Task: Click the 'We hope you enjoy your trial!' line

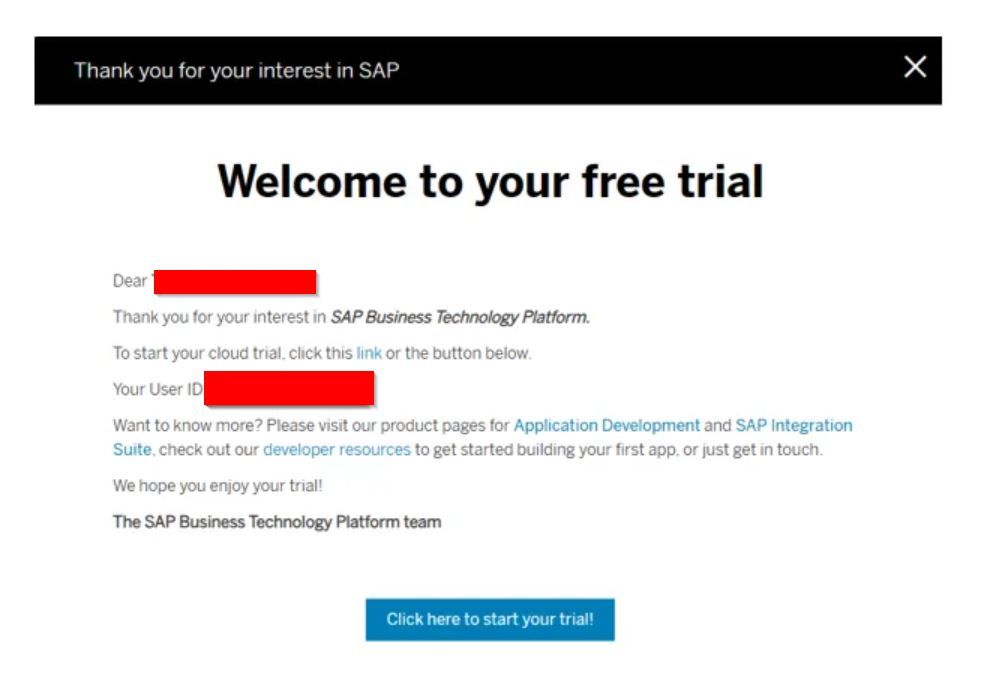Action: click(x=218, y=486)
